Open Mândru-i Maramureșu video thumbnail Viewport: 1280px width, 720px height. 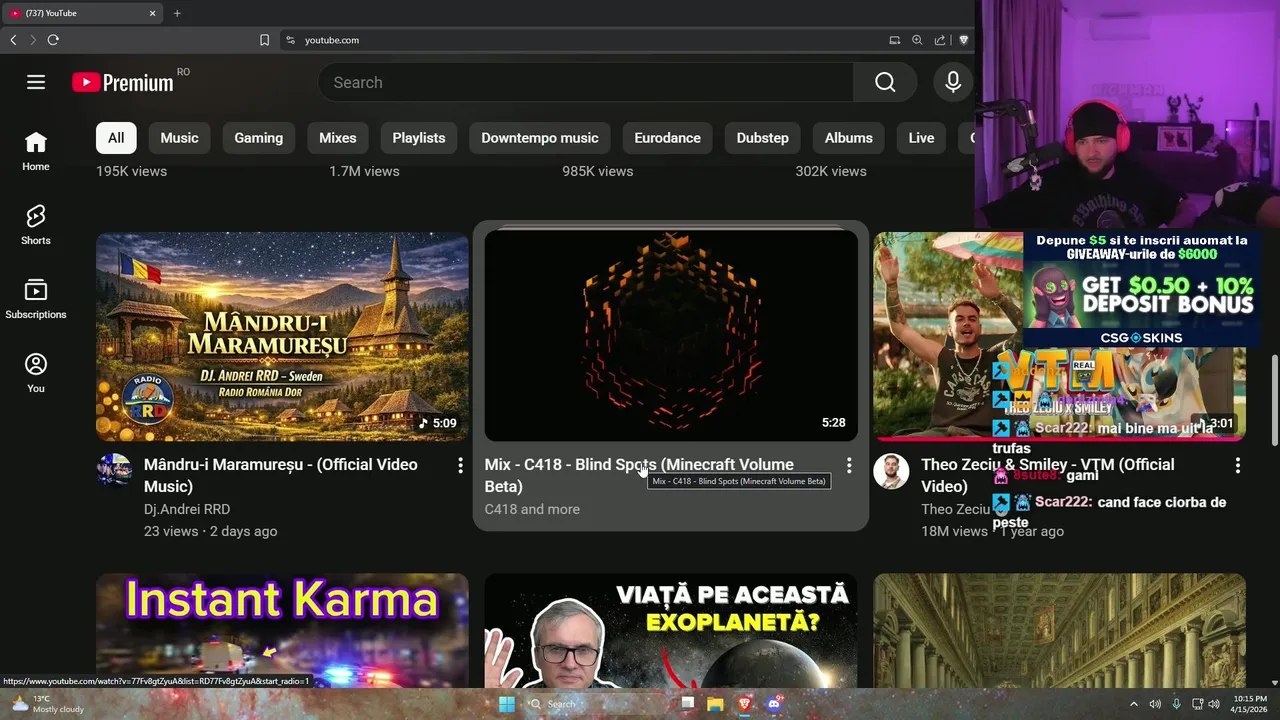point(282,336)
